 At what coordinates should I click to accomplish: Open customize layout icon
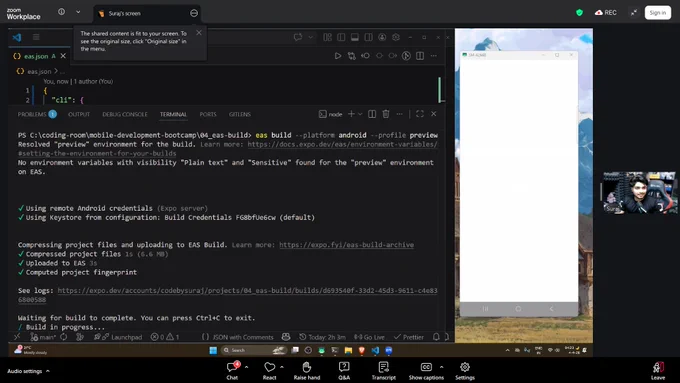click(x=327, y=37)
